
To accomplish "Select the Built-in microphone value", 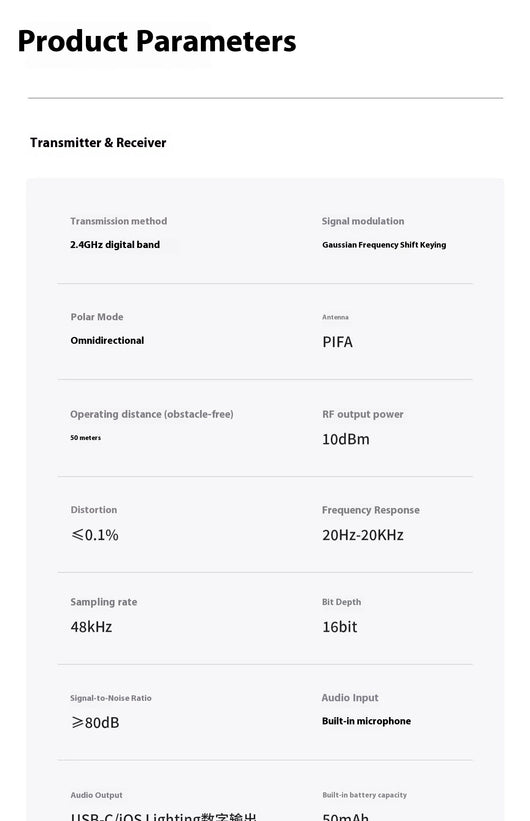I will point(366,721).
